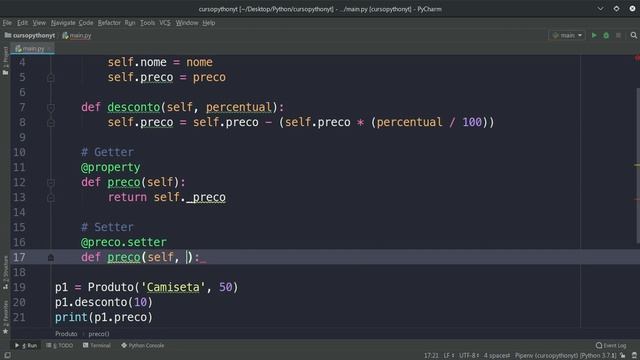This screenshot has height=360, width=640.
Task: Open the Project tool window sidebar tab
Action: pos(5,61)
